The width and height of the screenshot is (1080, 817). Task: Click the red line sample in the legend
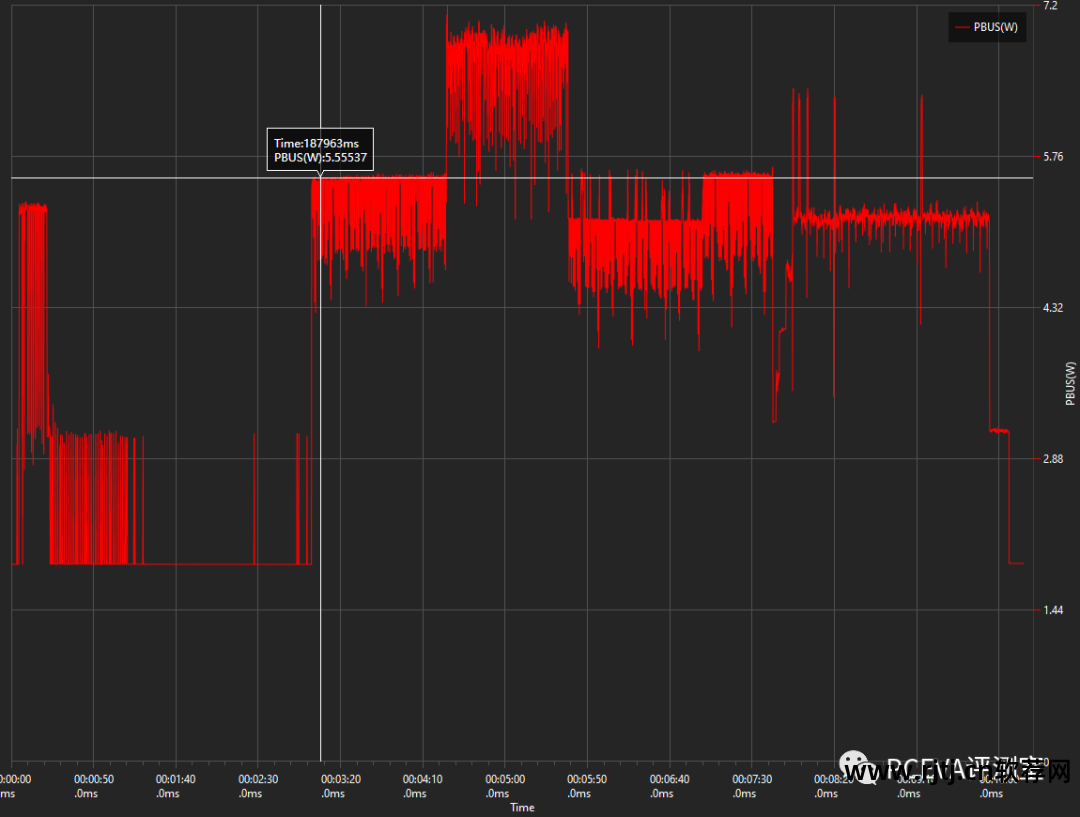point(963,27)
